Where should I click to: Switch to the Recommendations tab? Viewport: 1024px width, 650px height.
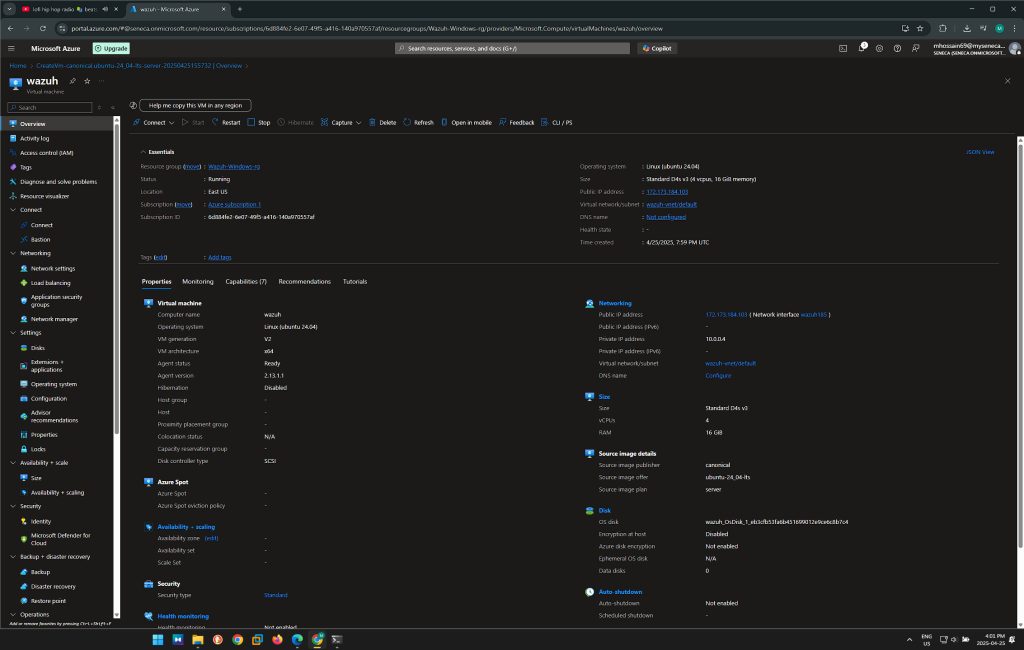pos(304,282)
